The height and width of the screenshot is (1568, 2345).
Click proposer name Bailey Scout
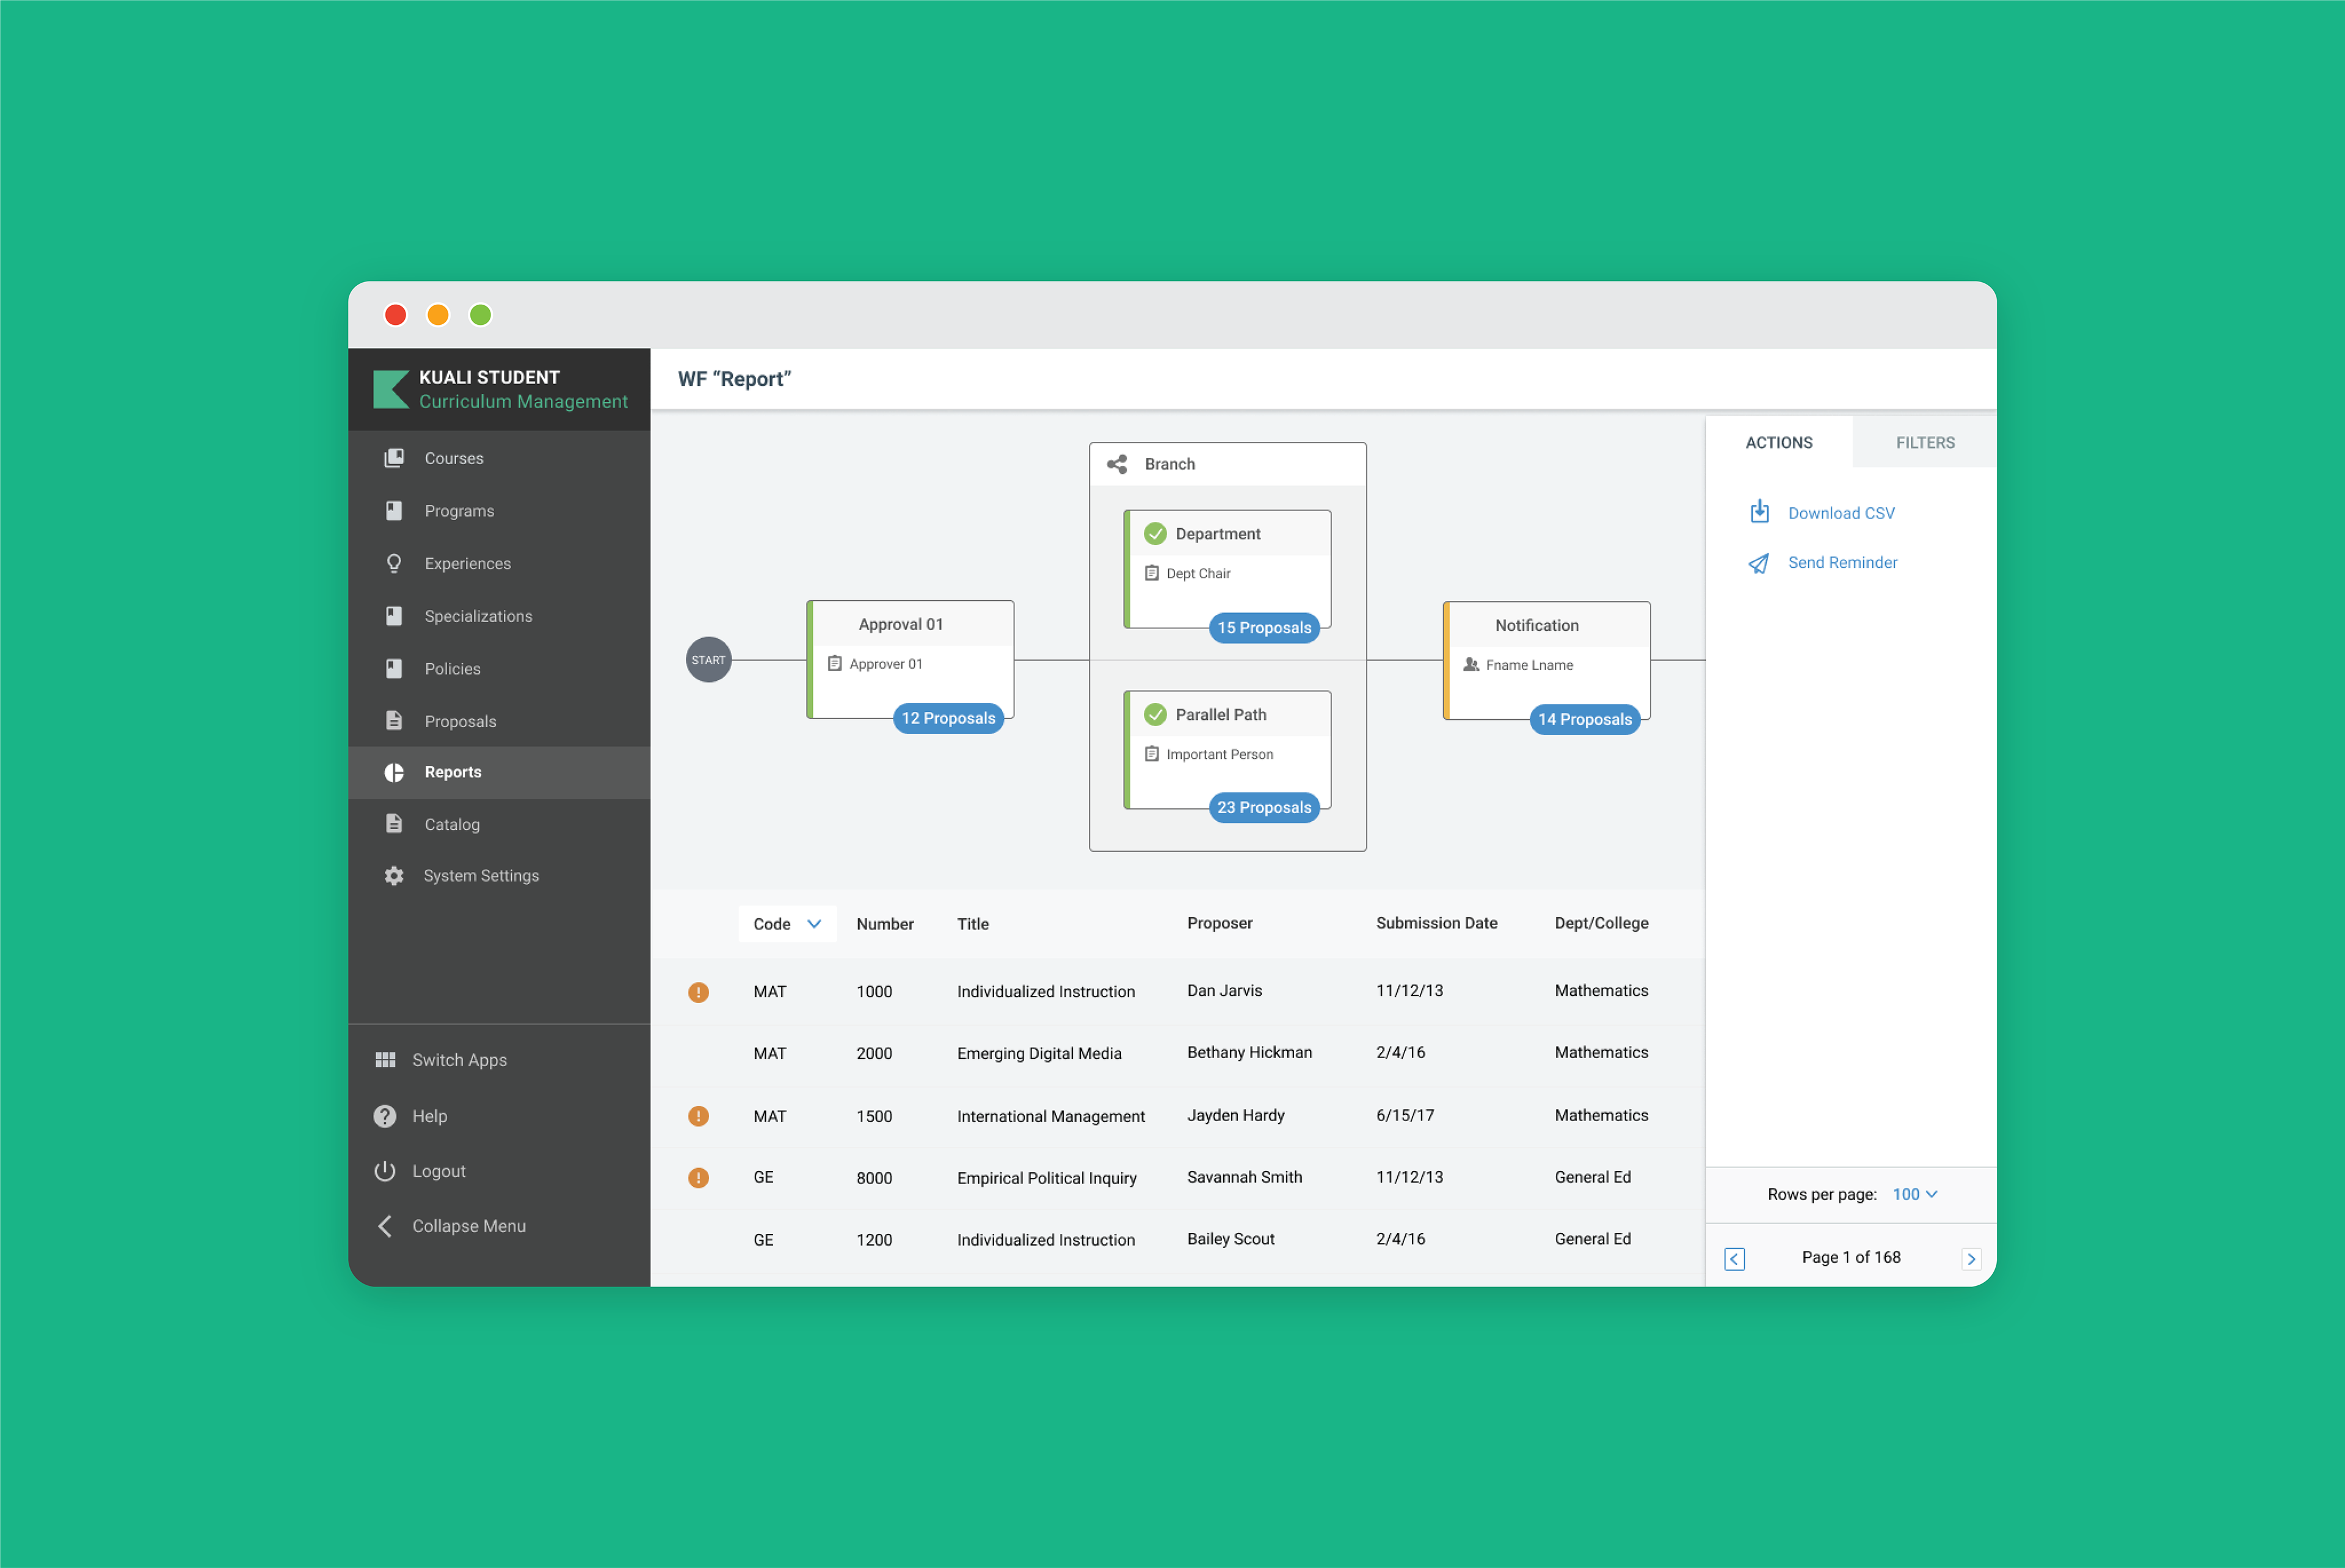1230,1239
